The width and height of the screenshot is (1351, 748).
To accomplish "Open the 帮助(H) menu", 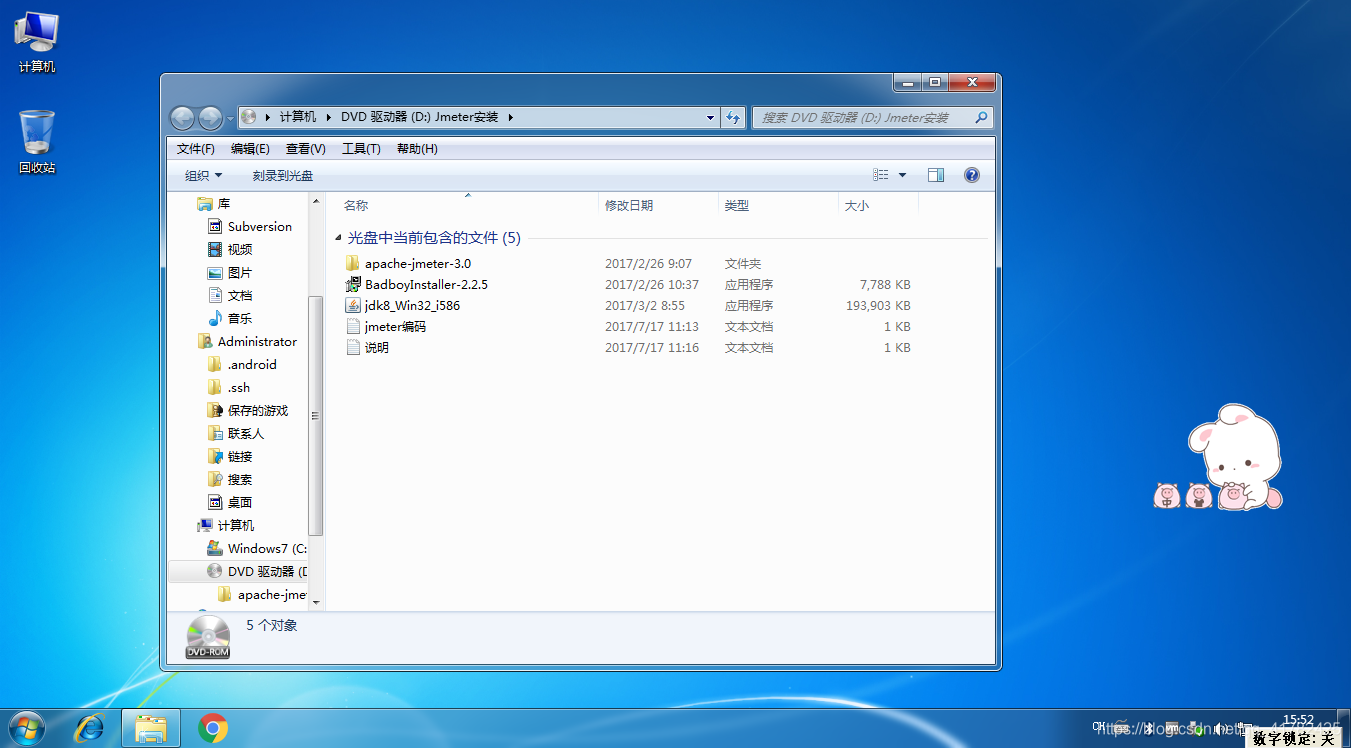I will (x=417, y=148).
